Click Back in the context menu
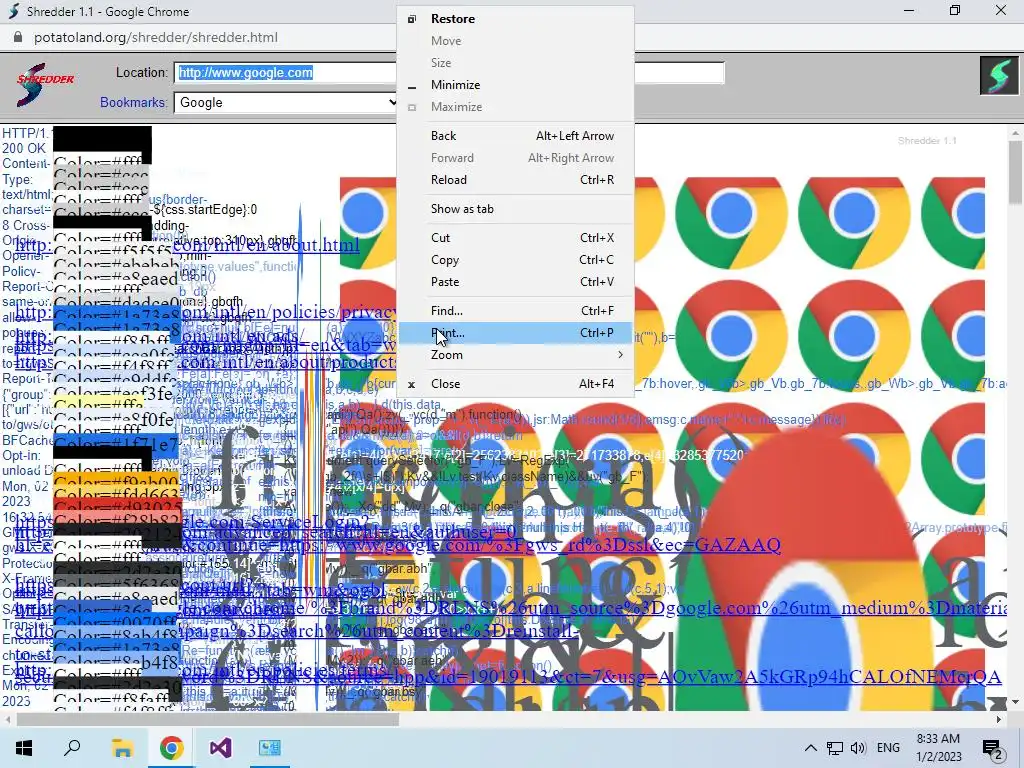This screenshot has height=768, width=1024. coord(515,136)
